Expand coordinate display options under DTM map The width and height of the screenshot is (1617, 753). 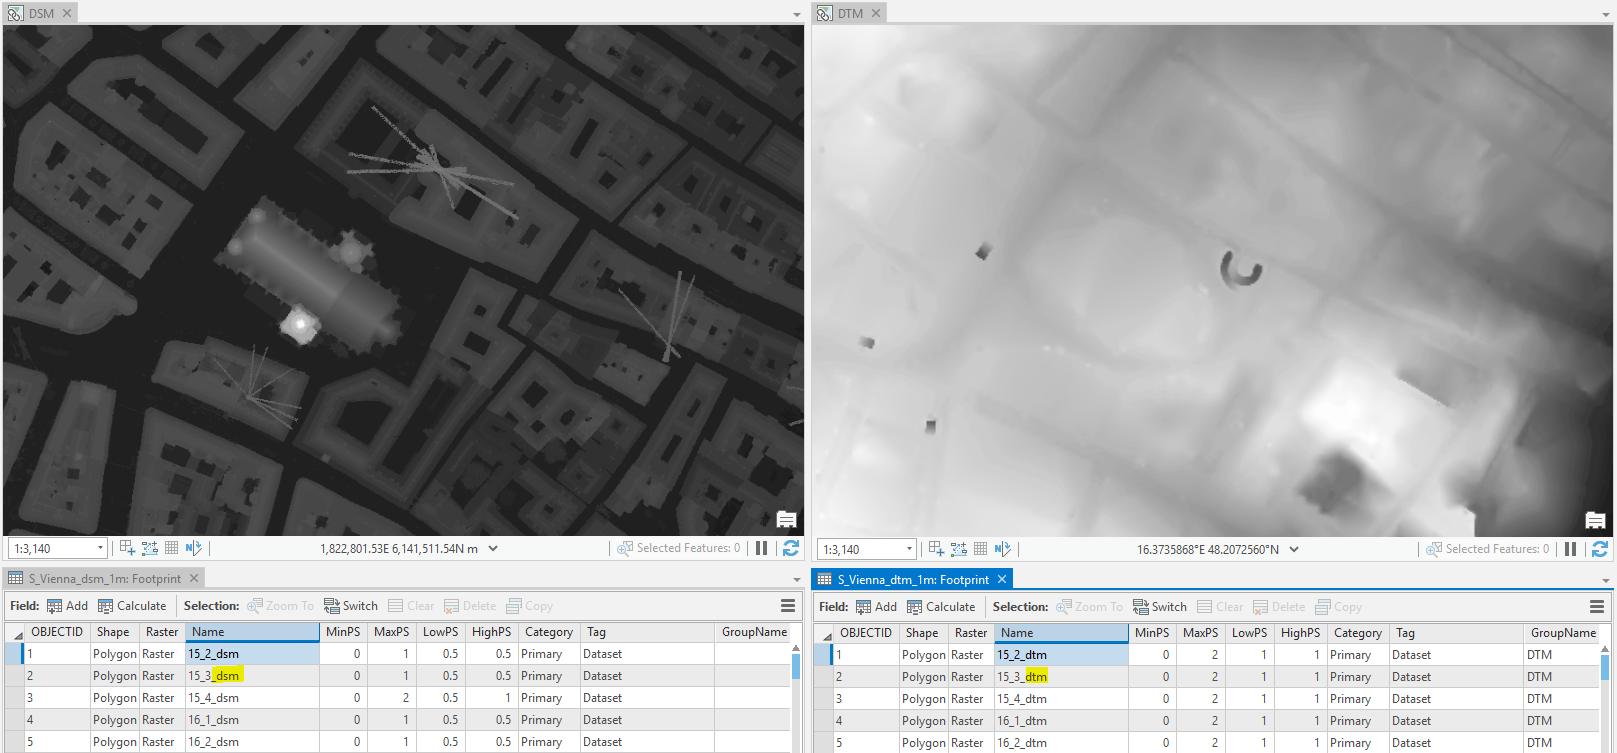1294,549
